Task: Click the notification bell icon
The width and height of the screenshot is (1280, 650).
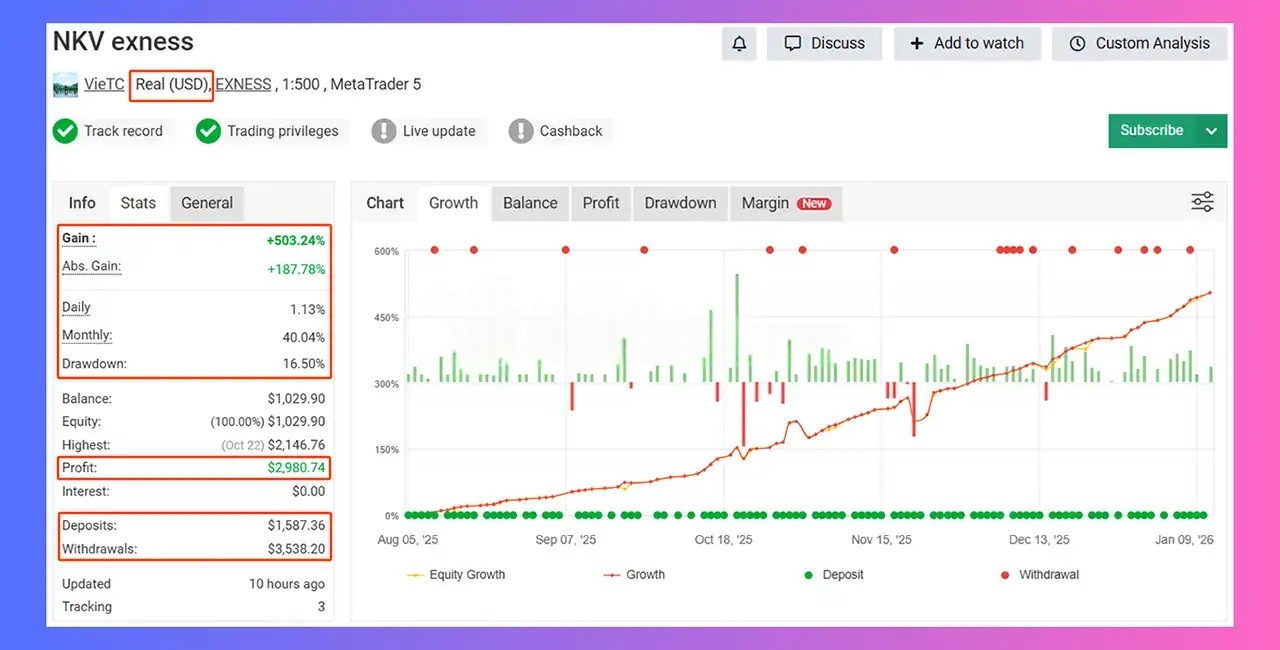Action: (739, 43)
